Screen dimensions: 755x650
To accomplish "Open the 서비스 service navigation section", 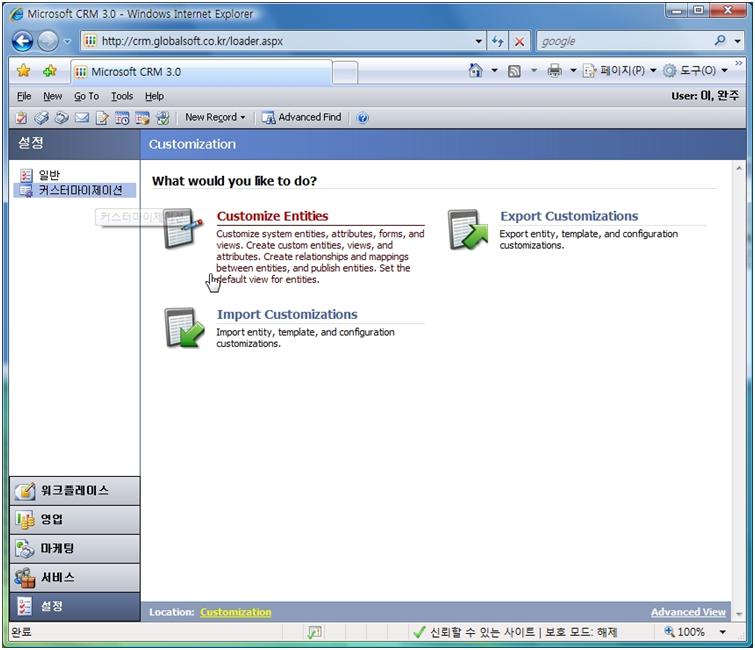I will (75, 577).
